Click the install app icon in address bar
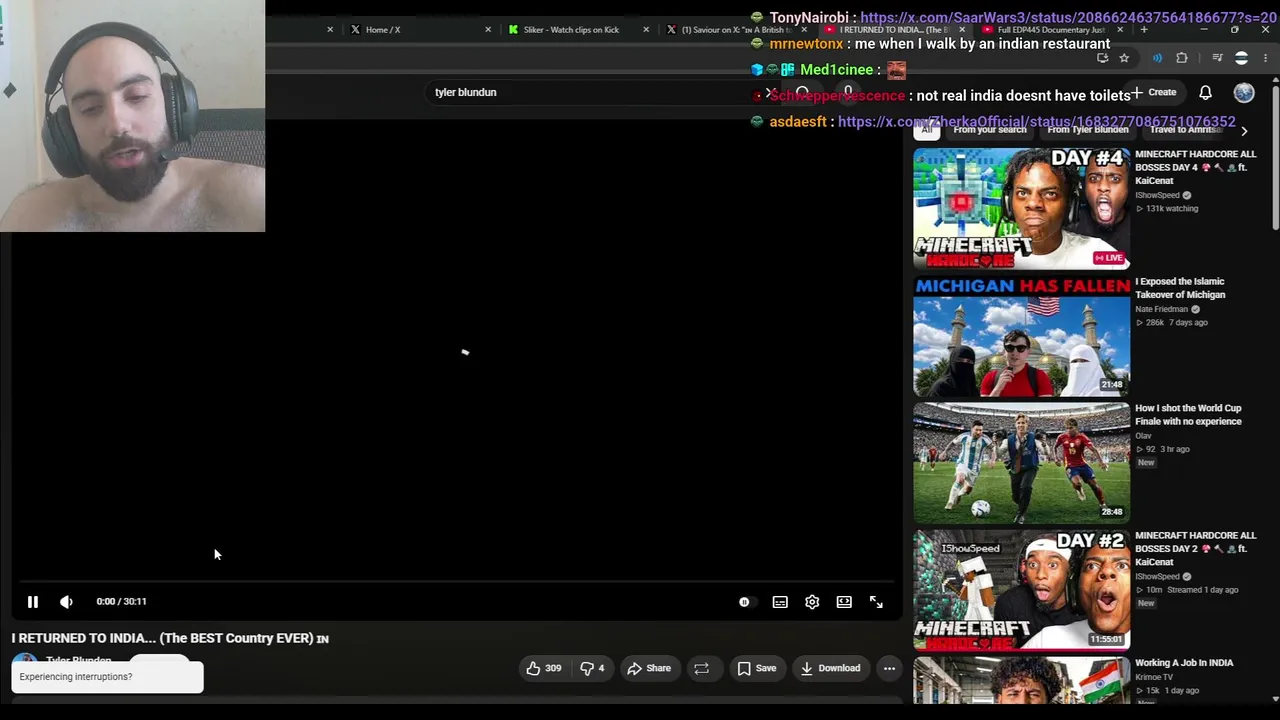 click(x=1102, y=58)
